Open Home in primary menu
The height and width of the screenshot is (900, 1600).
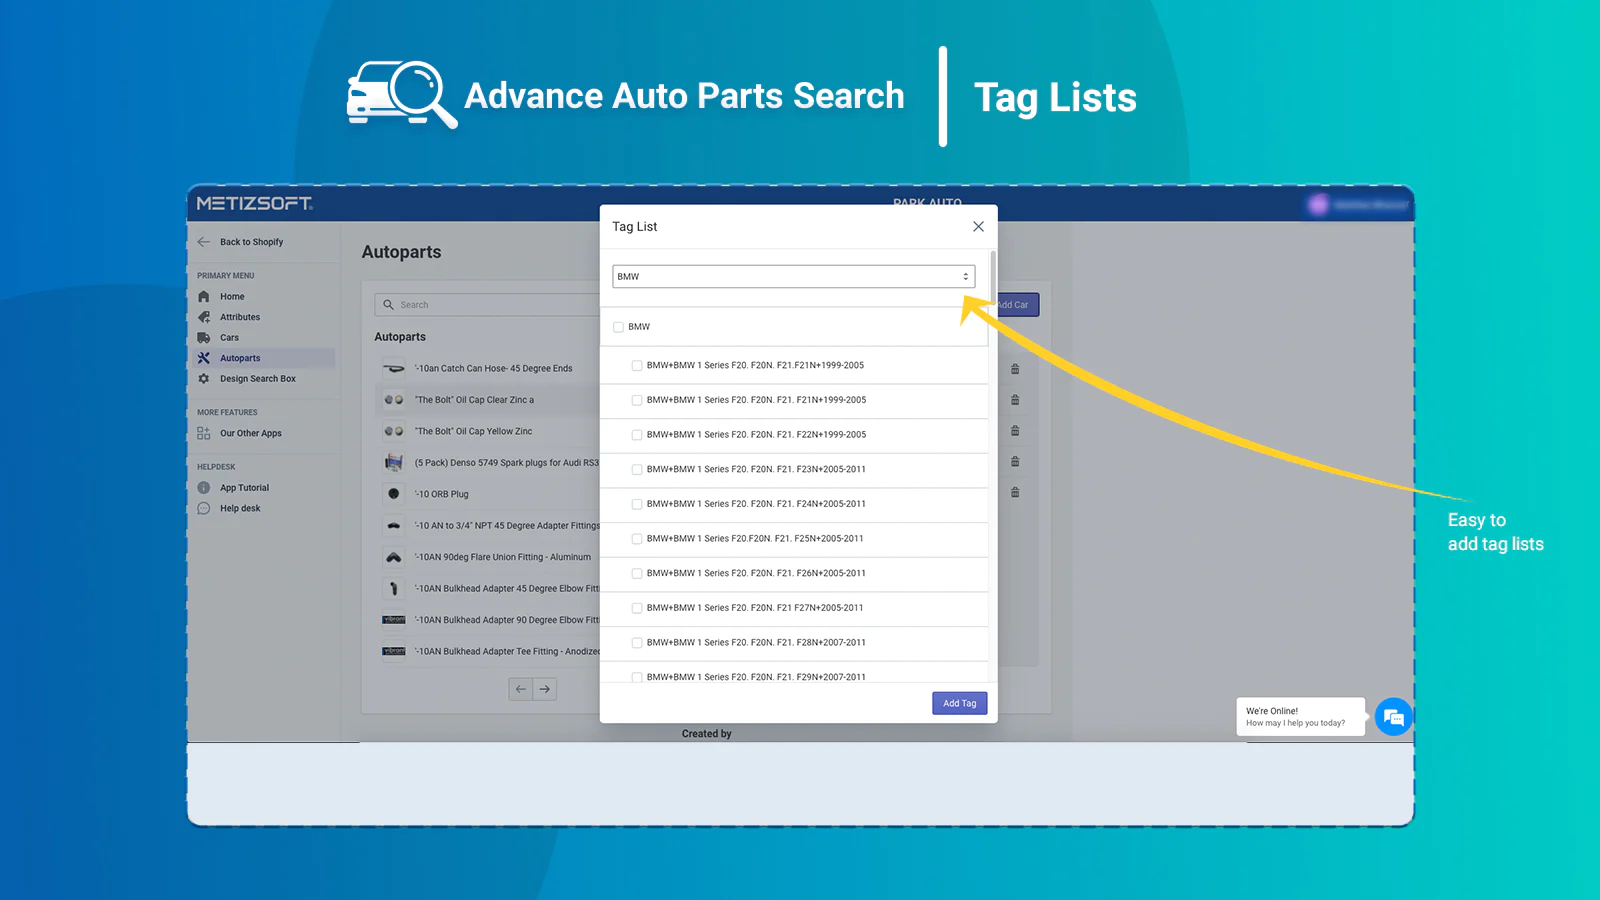coord(232,297)
